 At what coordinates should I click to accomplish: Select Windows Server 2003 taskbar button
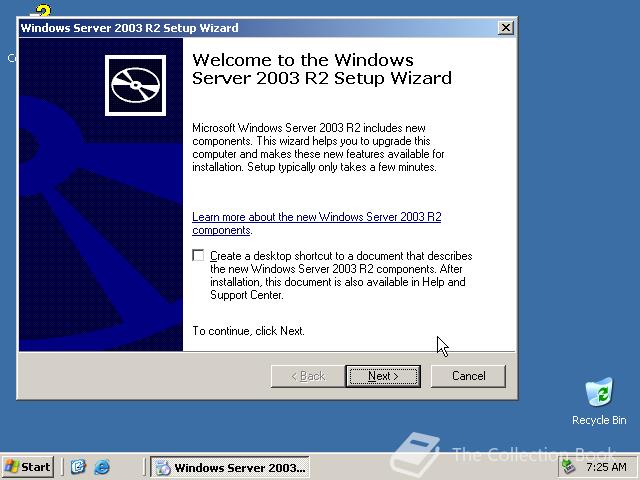[x=230, y=467]
